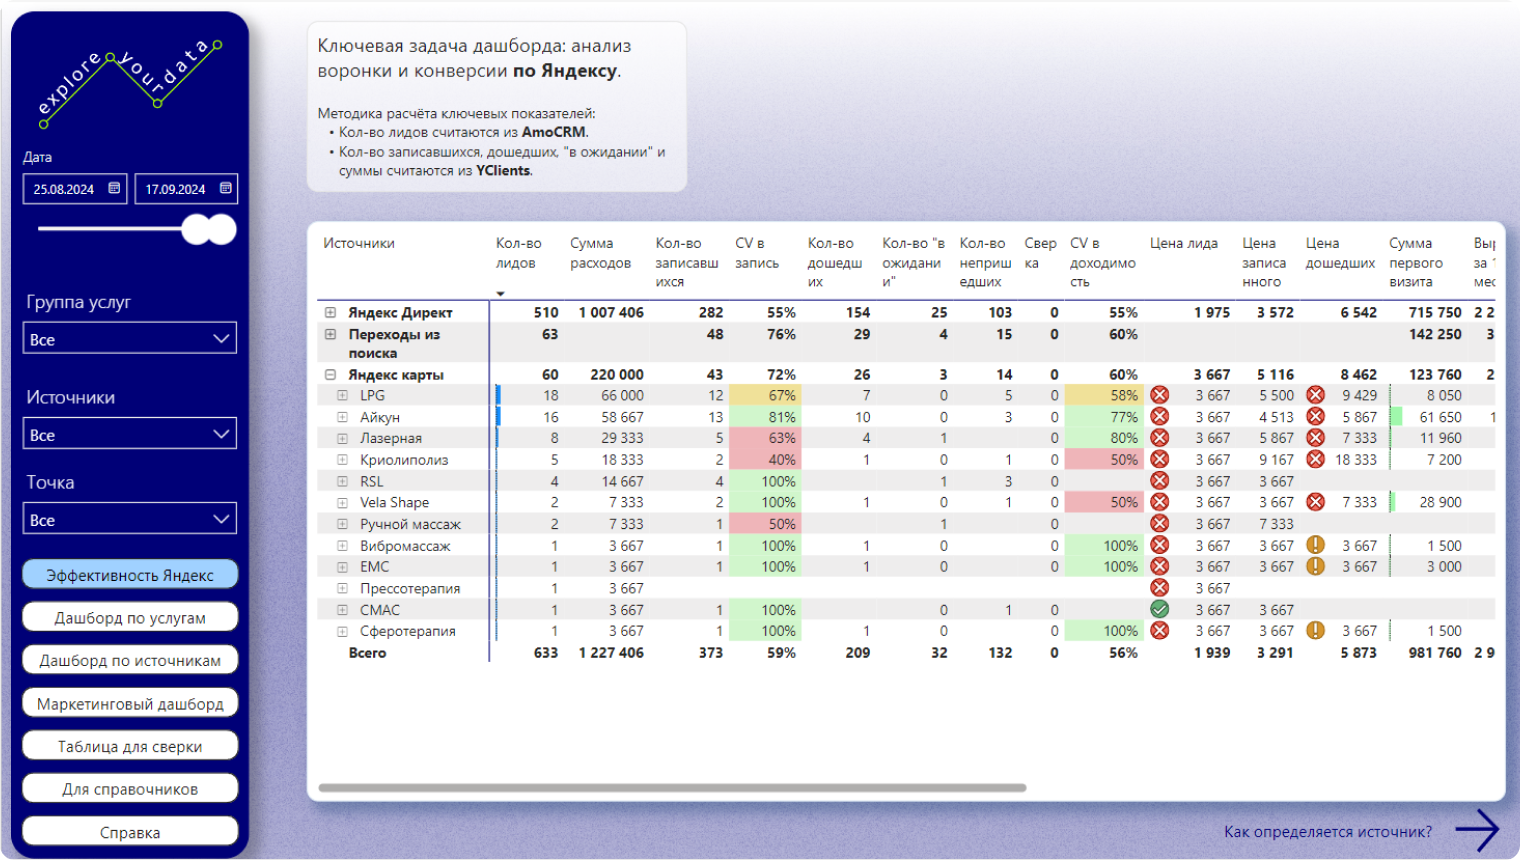
Task: Click red X icon before RSL Цена лида
Action: 1160,481
